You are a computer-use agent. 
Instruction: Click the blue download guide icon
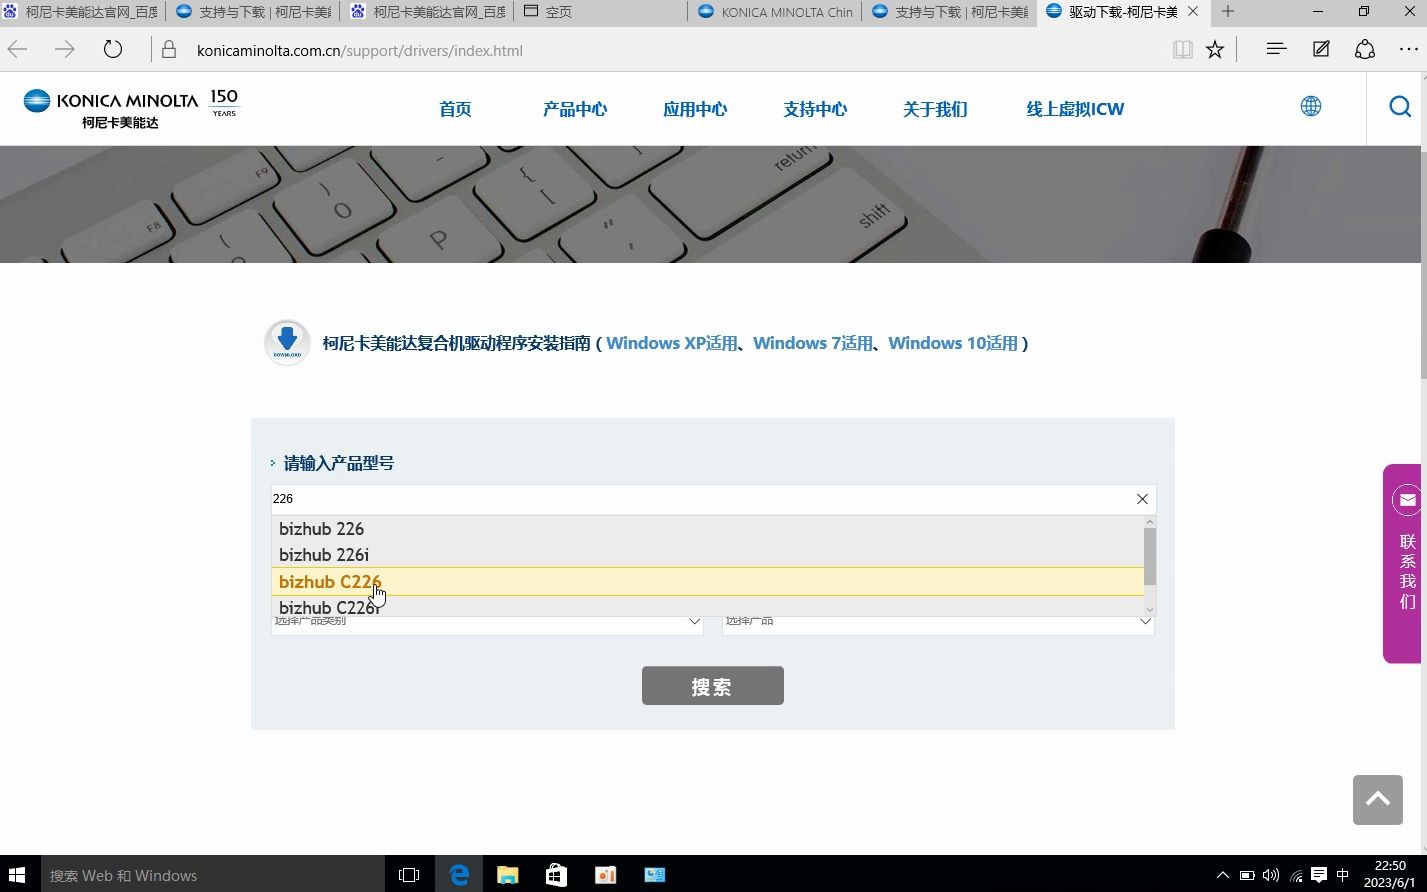click(287, 342)
